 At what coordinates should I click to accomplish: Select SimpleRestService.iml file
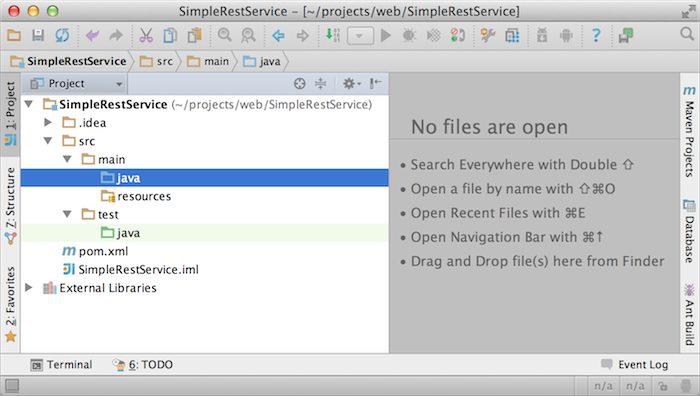(x=204, y=269)
